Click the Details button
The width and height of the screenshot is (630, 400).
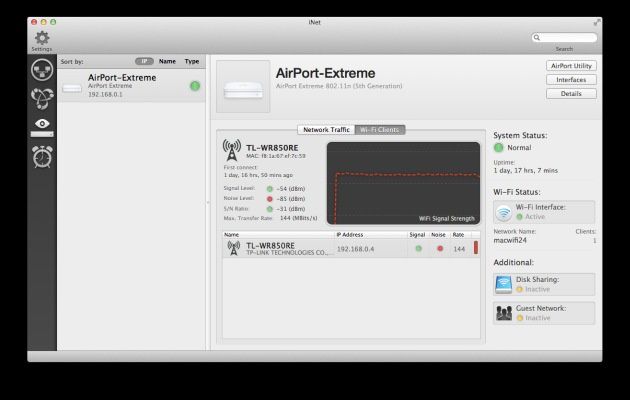click(571, 94)
